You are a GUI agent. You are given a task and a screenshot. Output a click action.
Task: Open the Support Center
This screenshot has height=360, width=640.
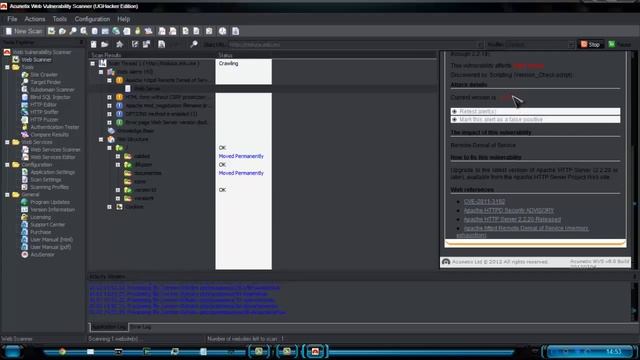[47, 224]
